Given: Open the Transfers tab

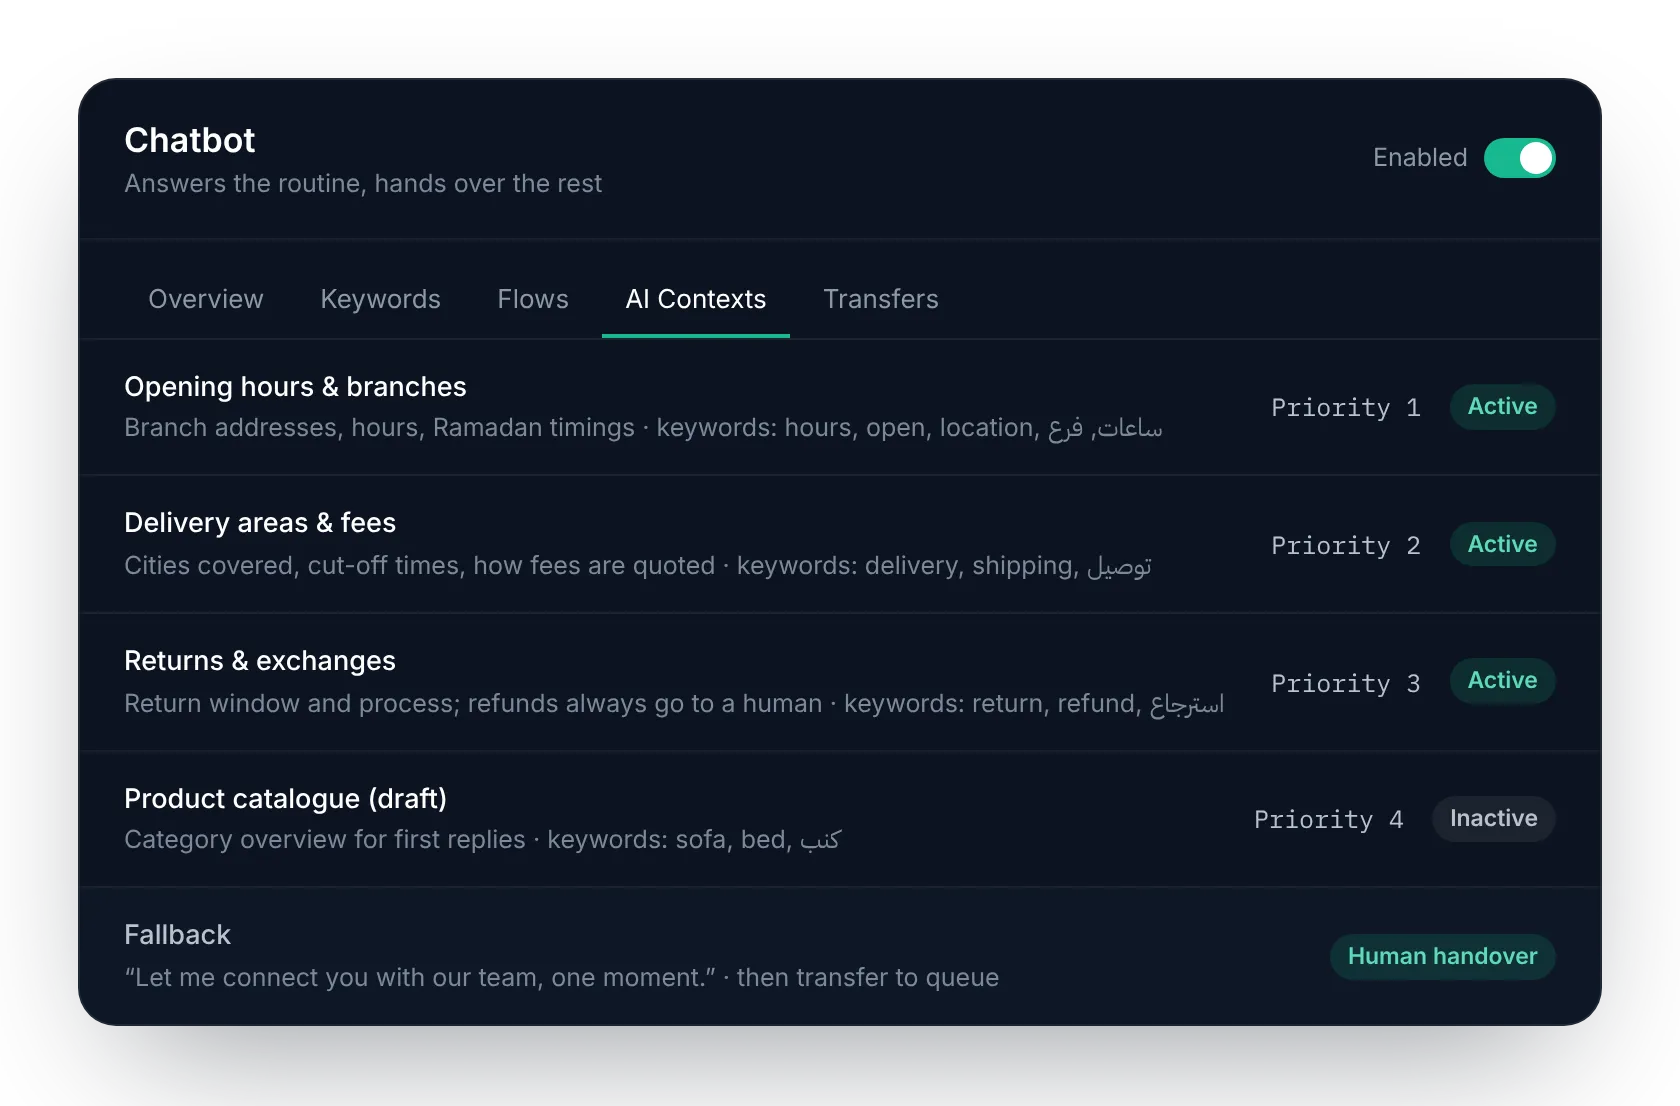Looking at the screenshot, I should coord(881,299).
